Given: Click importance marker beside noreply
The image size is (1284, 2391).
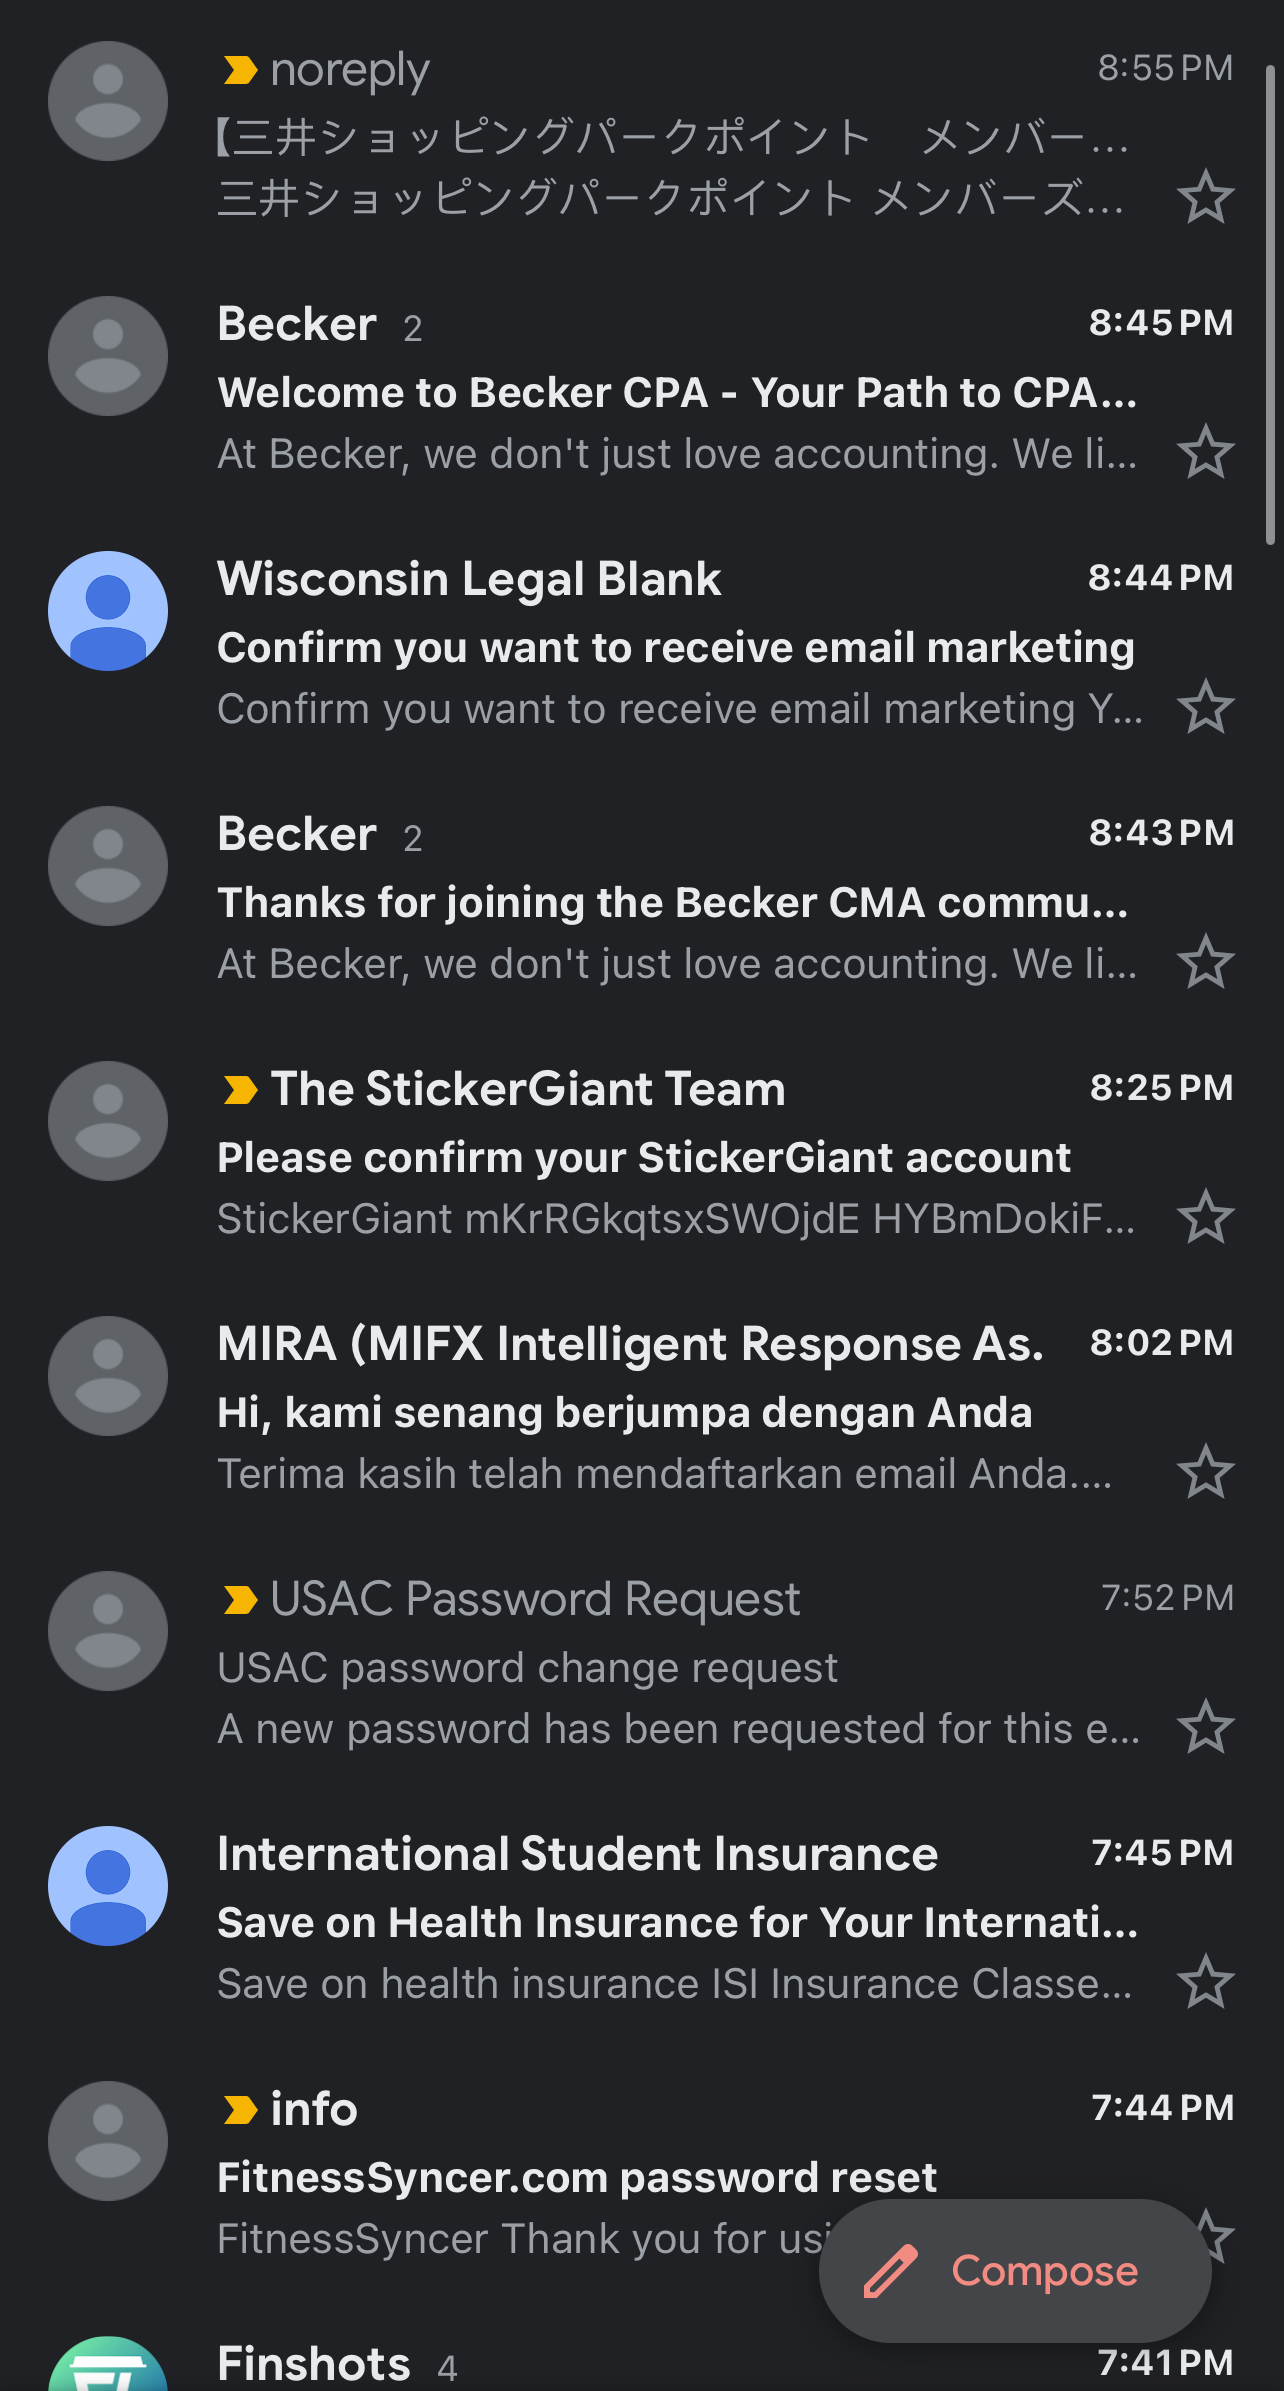Looking at the screenshot, I should pos(240,70).
